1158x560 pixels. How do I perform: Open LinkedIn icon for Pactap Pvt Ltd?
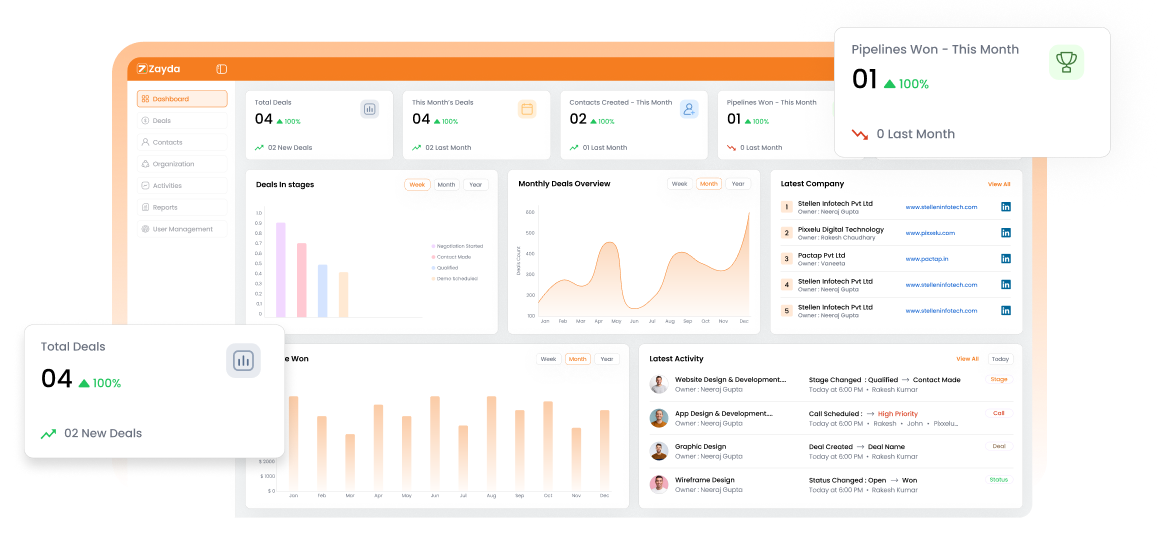(1005, 259)
